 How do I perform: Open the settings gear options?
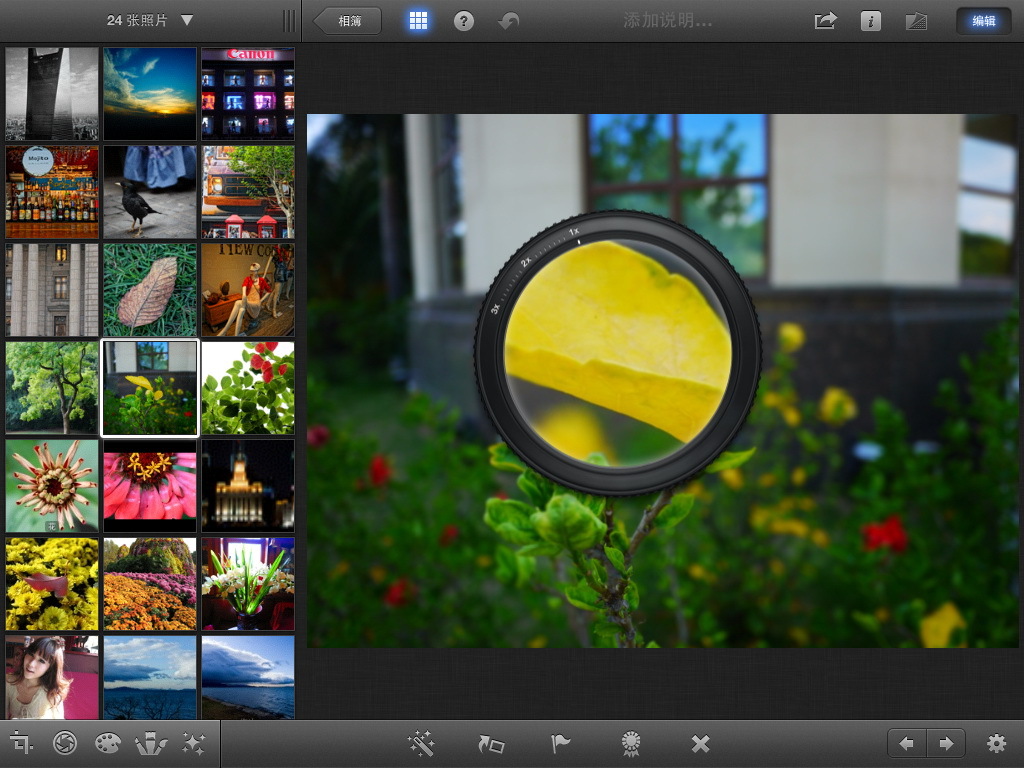coord(996,743)
